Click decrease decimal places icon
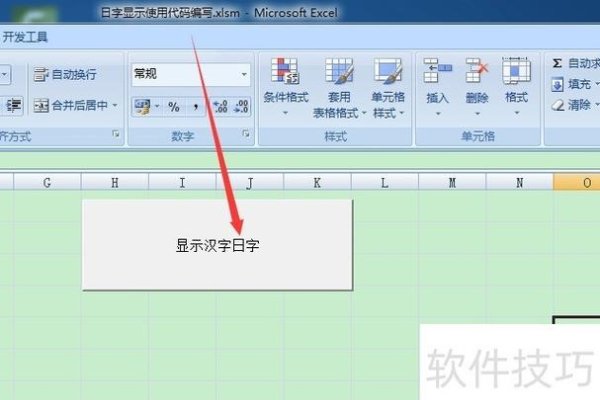 point(241,107)
